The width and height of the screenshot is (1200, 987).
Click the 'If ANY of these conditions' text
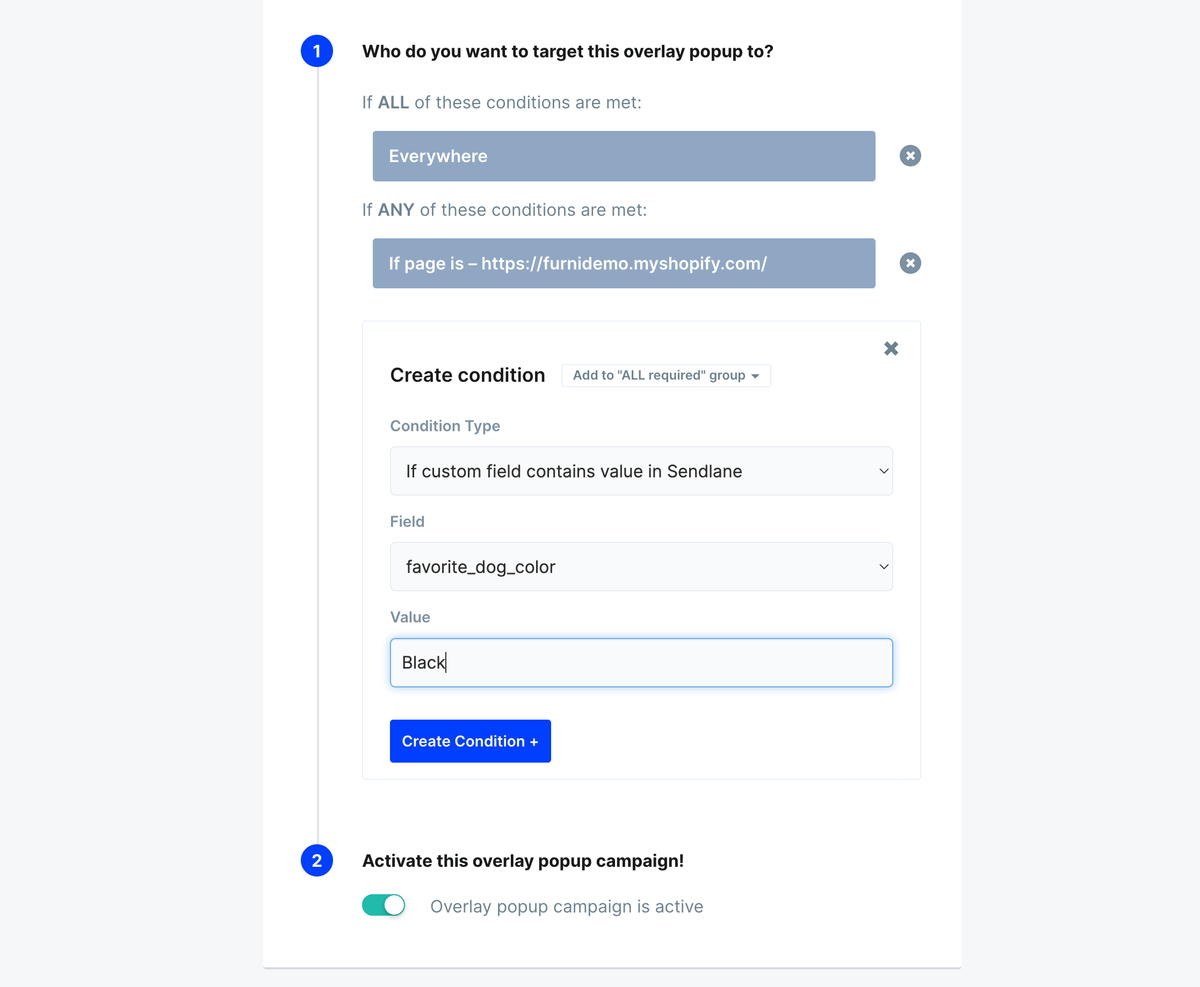point(504,210)
